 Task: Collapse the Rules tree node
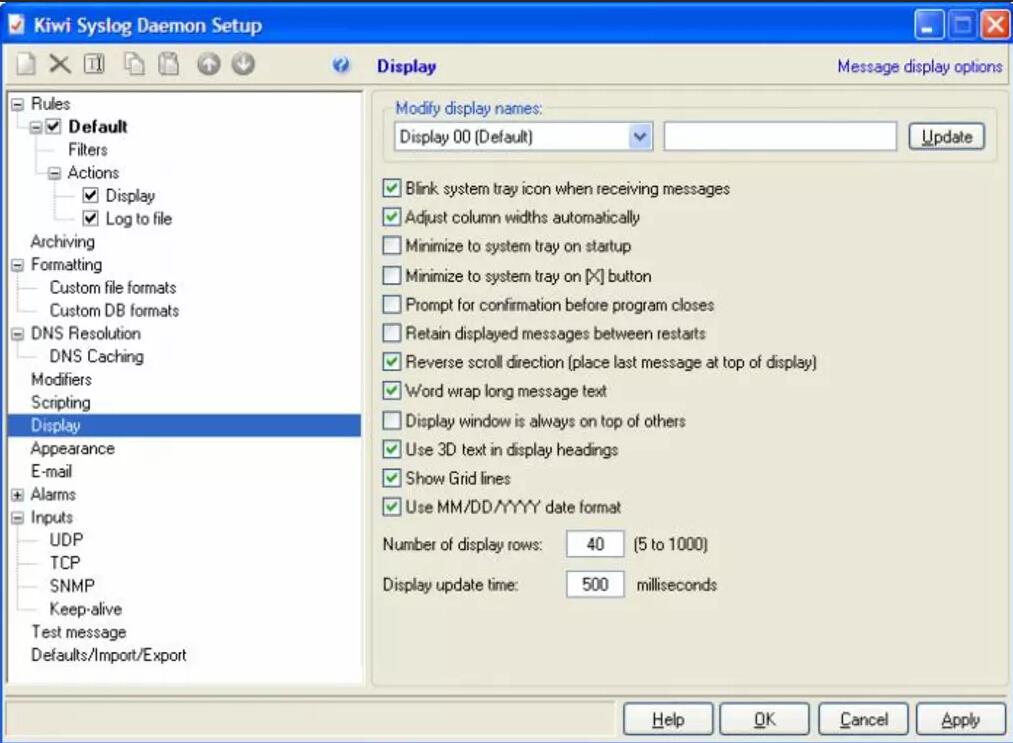(x=17, y=105)
